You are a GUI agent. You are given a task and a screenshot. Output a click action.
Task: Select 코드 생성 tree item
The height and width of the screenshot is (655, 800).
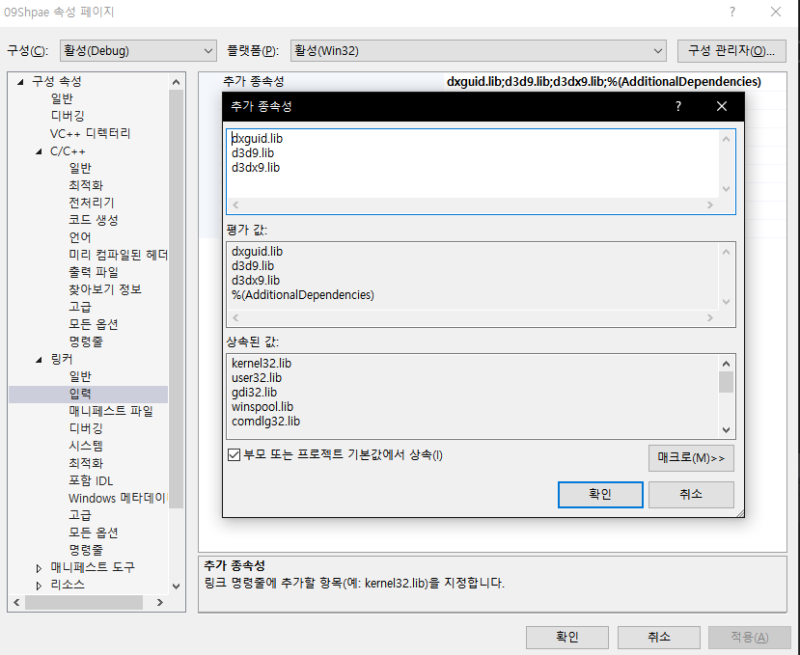(93, 220)
